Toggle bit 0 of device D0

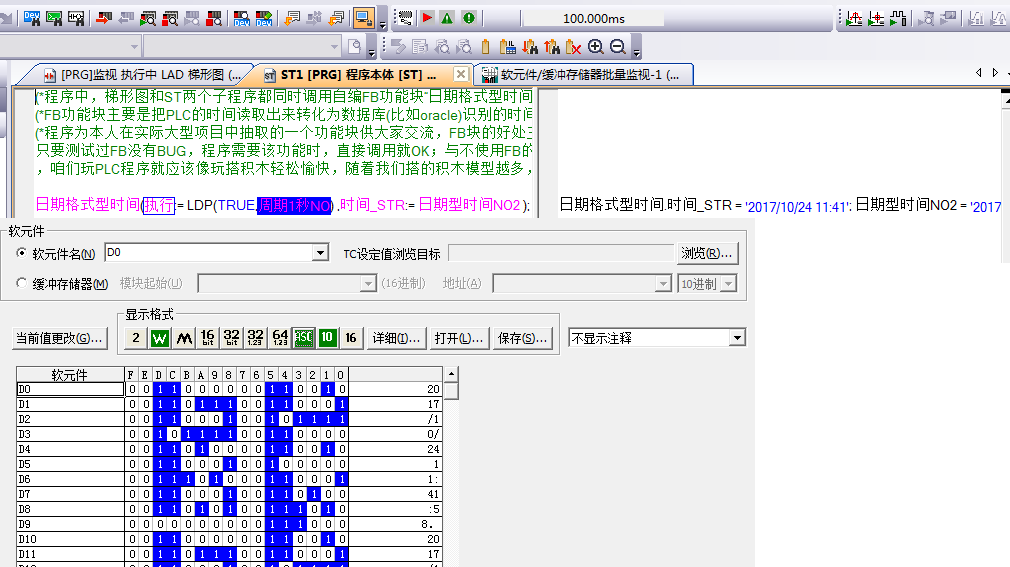pos(343,389)
